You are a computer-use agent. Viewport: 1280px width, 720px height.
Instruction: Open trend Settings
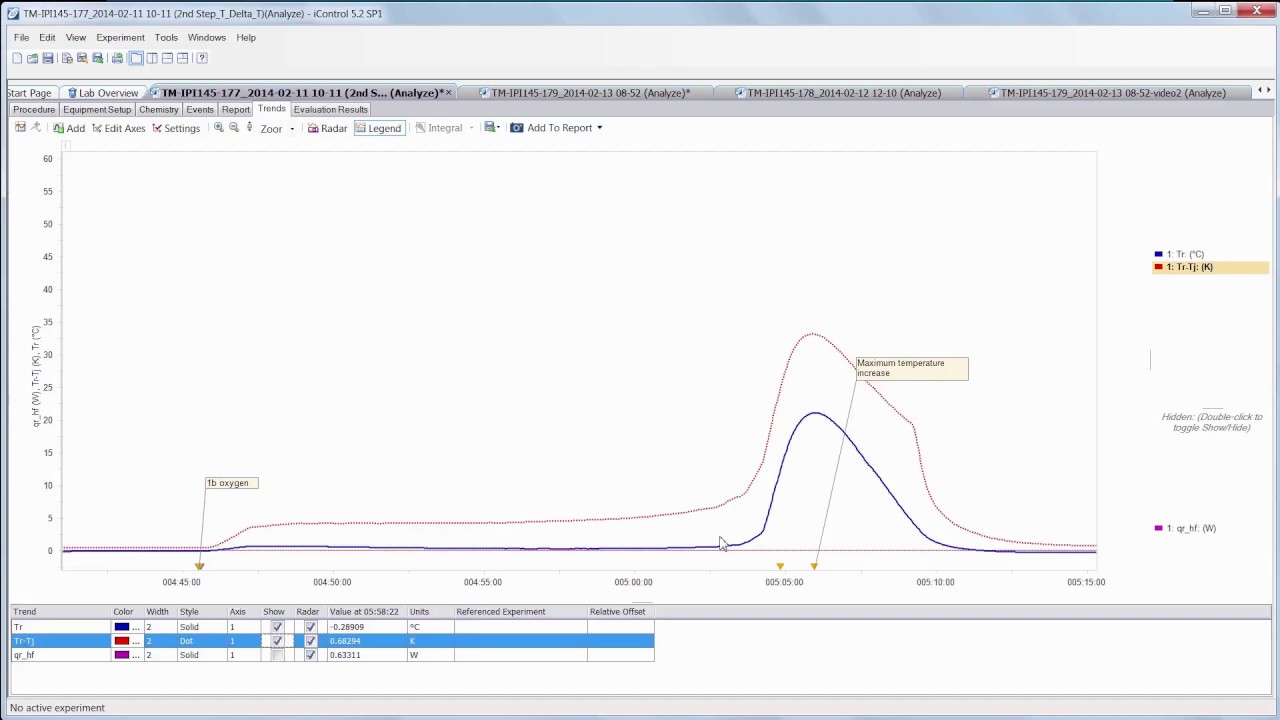click(176, 128)
